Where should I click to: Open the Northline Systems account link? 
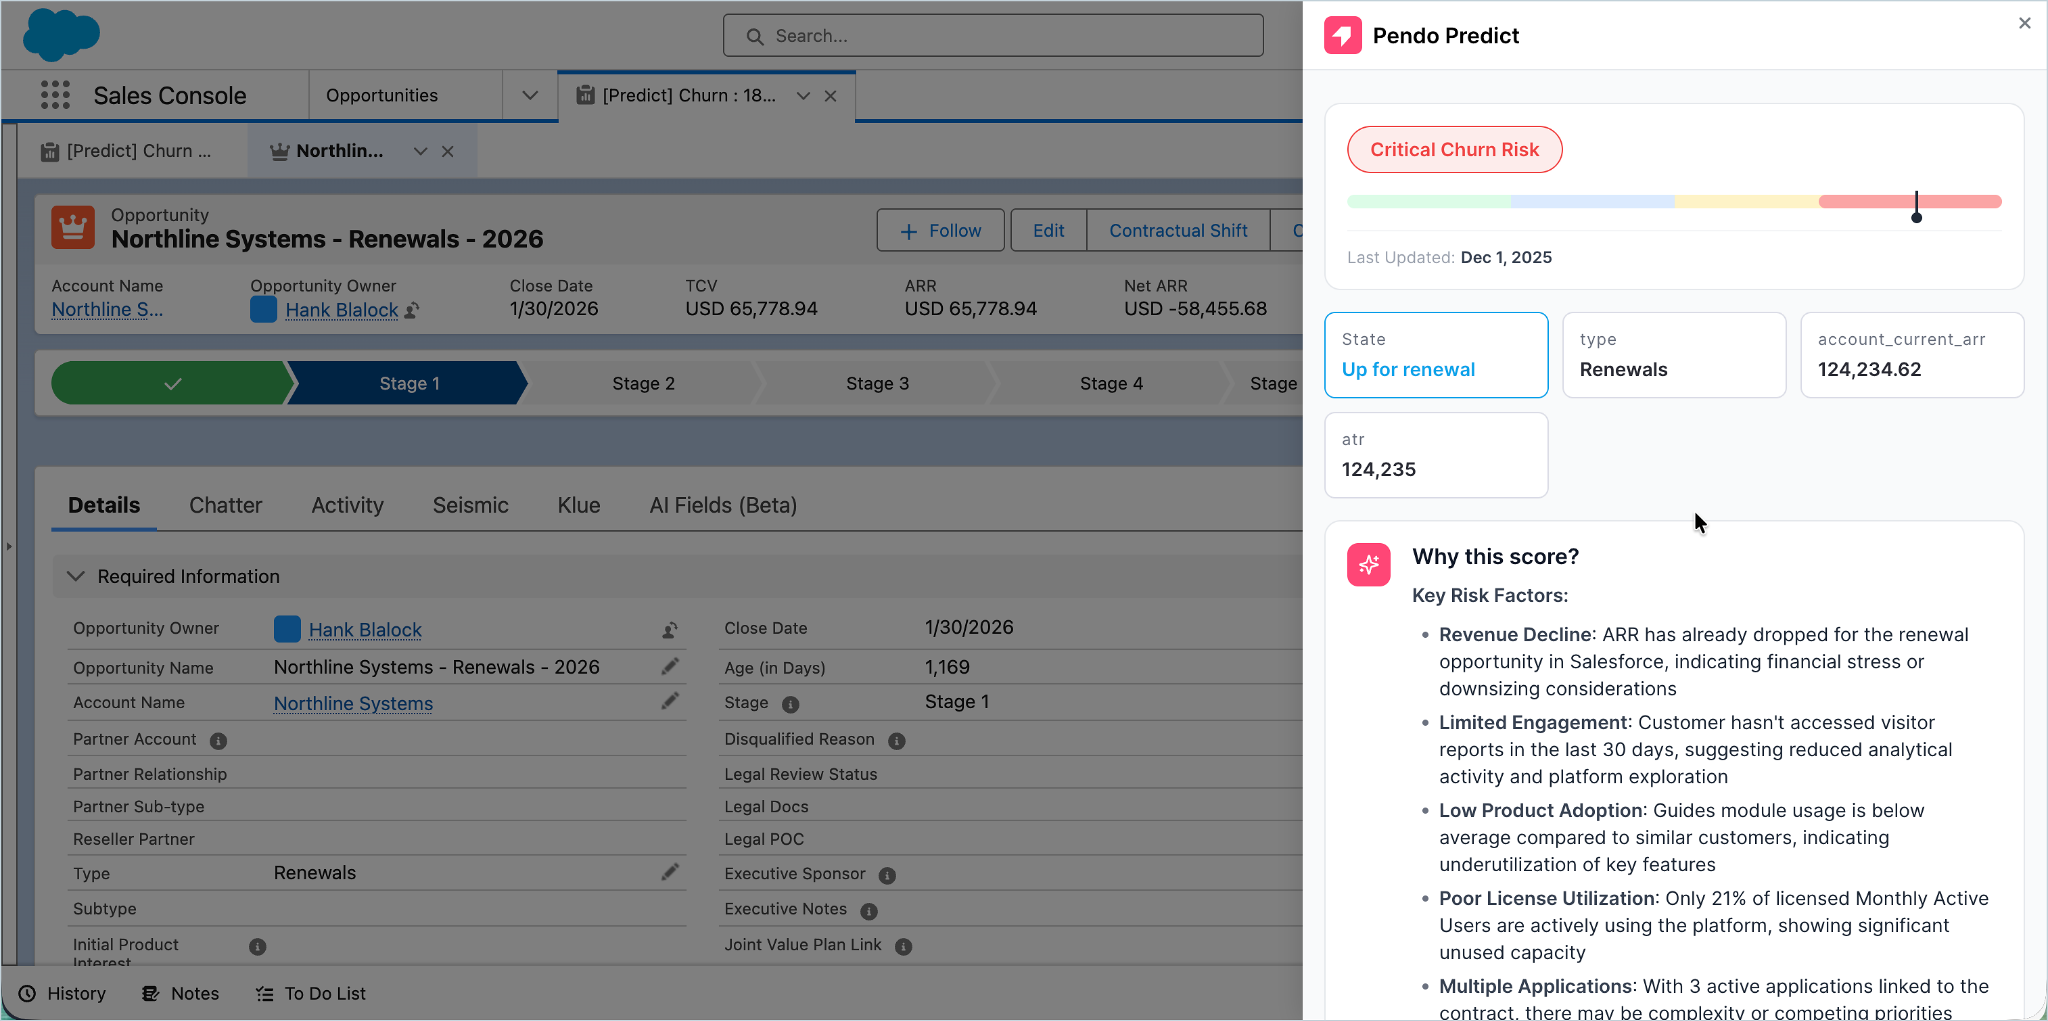point(353,704)
